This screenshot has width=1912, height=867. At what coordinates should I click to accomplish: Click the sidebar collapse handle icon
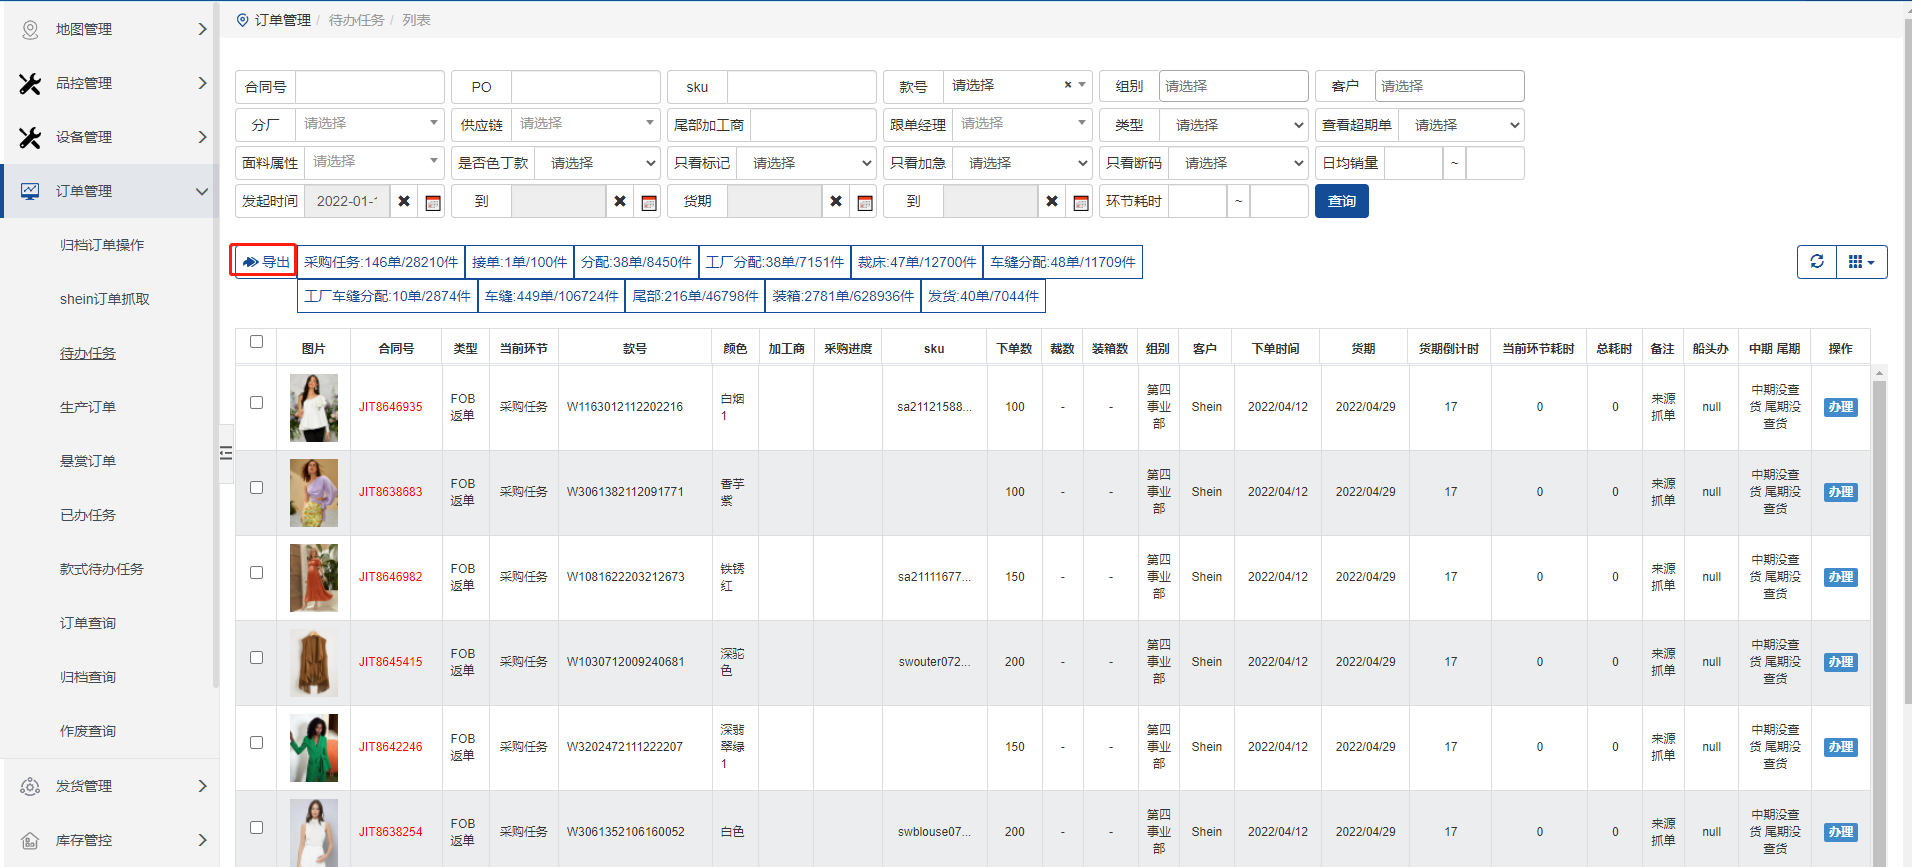226,453
